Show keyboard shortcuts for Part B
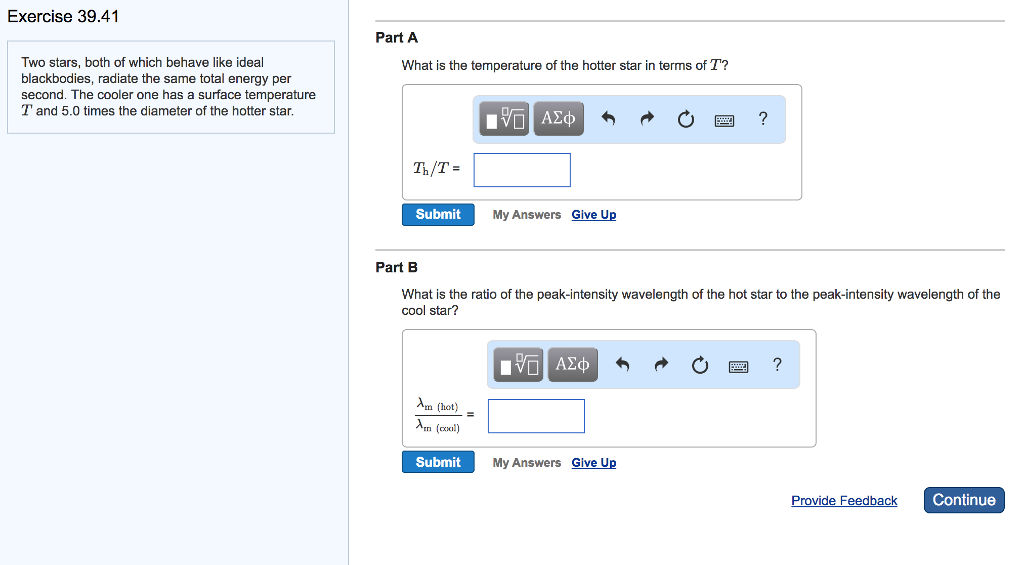 [738, 366]
